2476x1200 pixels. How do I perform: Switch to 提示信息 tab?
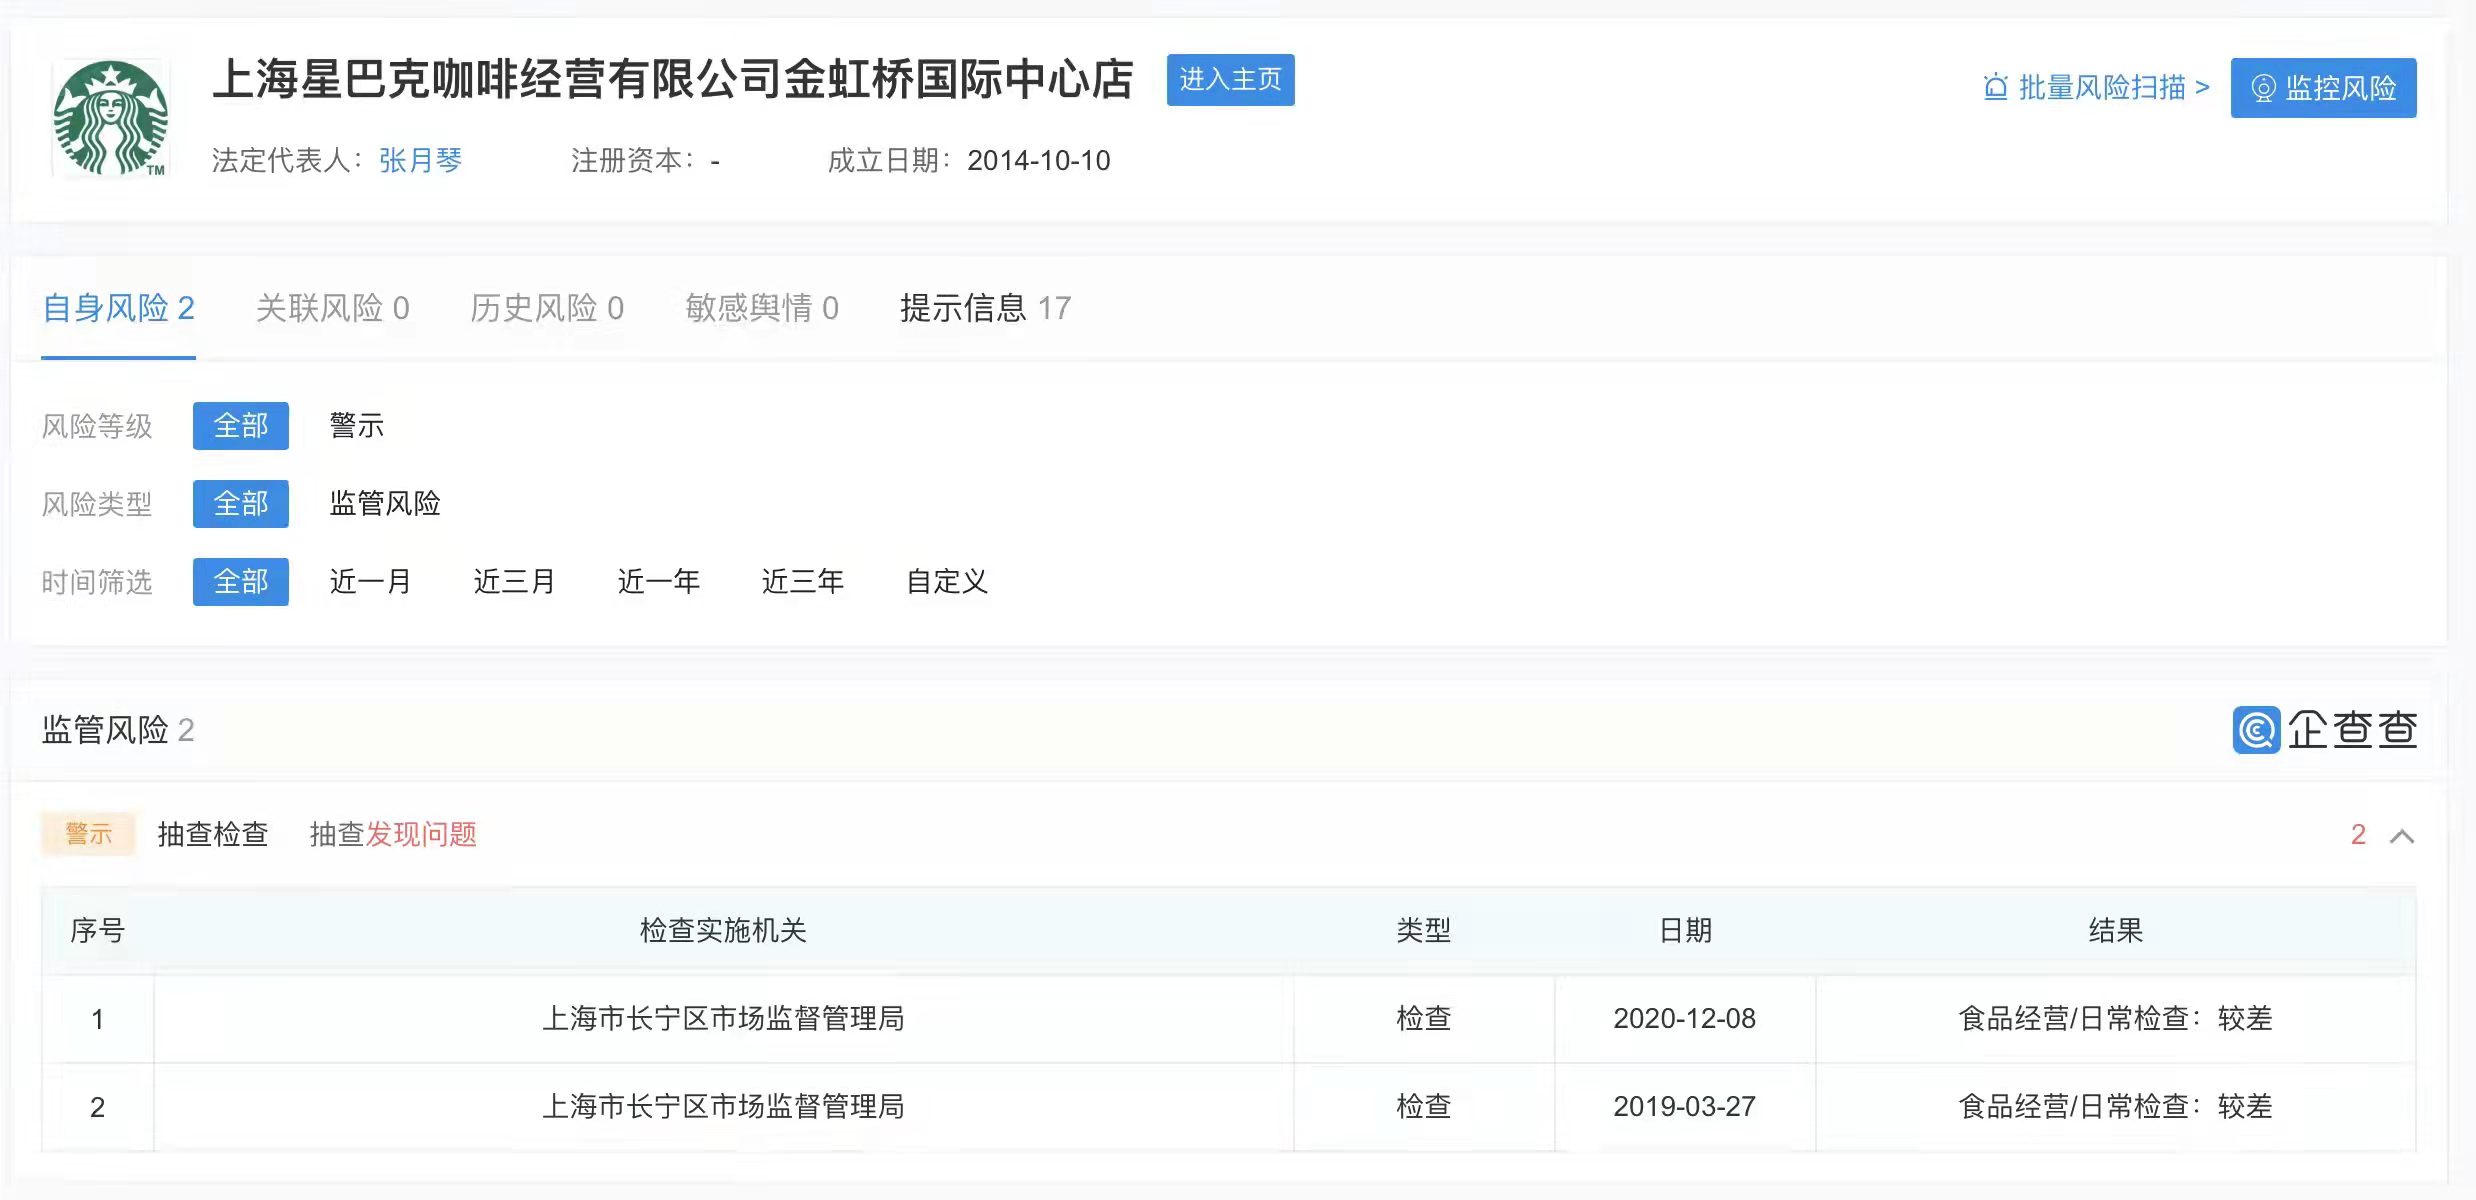pos(985,308)
